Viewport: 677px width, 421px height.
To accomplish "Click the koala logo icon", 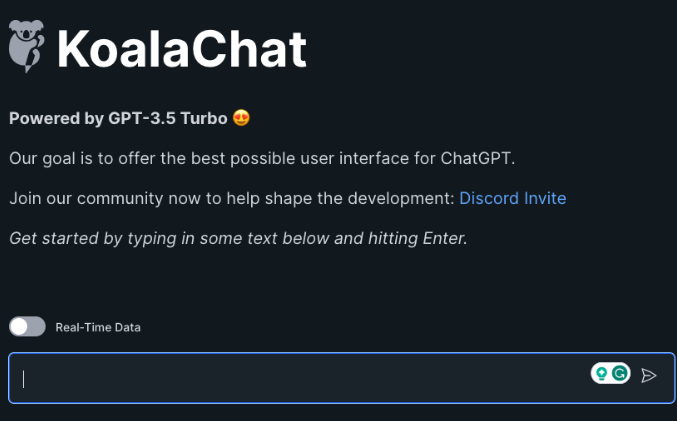I will [27, 47].
